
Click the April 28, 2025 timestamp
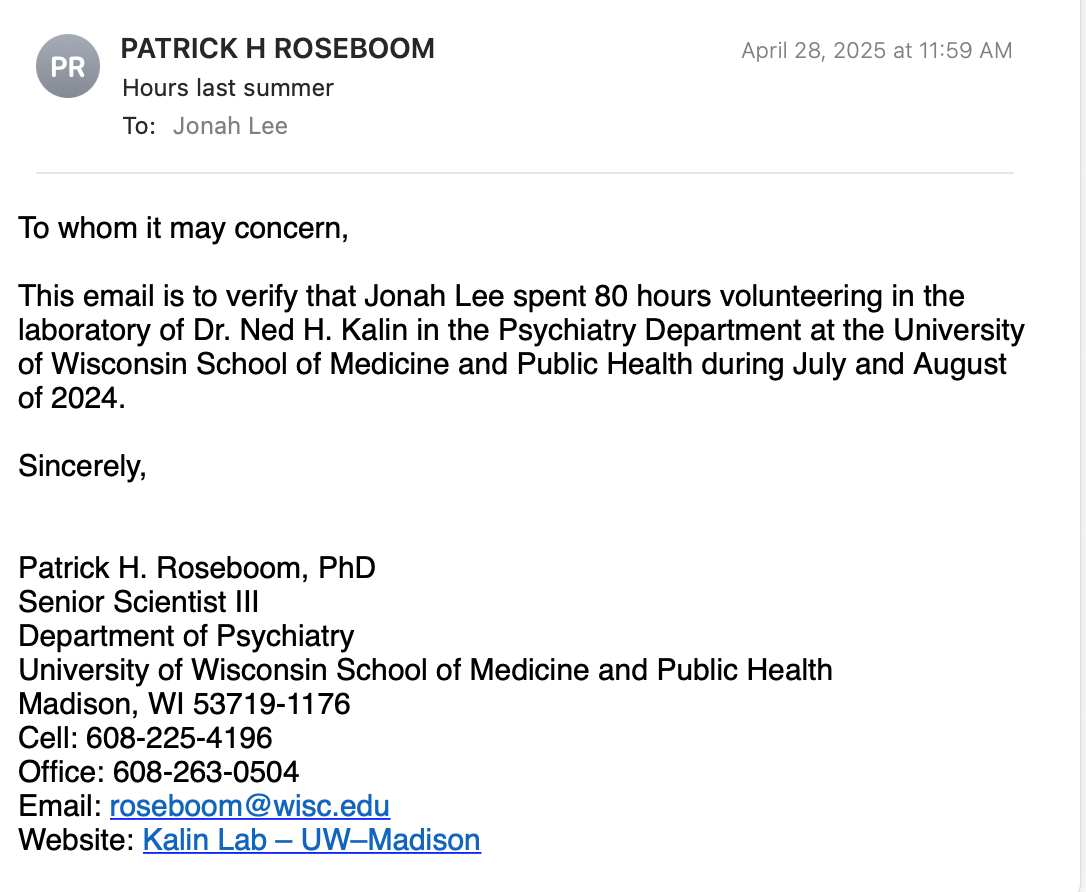pyautogui.click(x=876, y=50)
